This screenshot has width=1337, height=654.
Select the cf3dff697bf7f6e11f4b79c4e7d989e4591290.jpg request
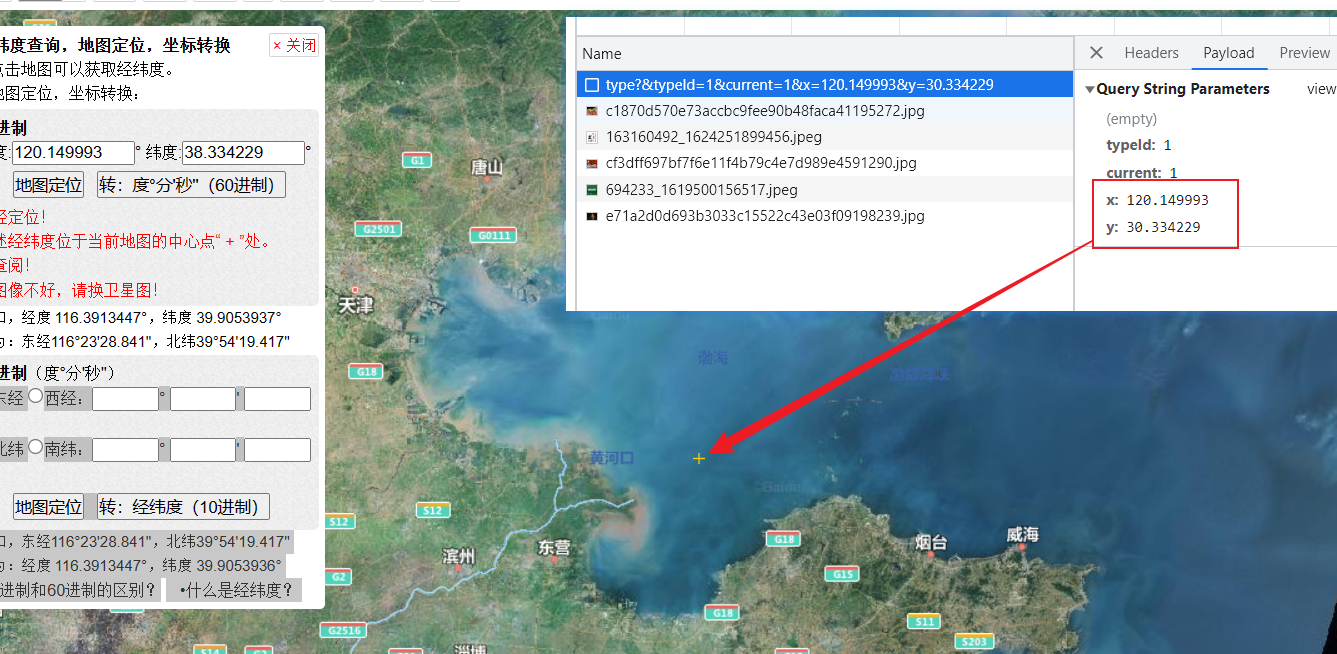point(825,163)
